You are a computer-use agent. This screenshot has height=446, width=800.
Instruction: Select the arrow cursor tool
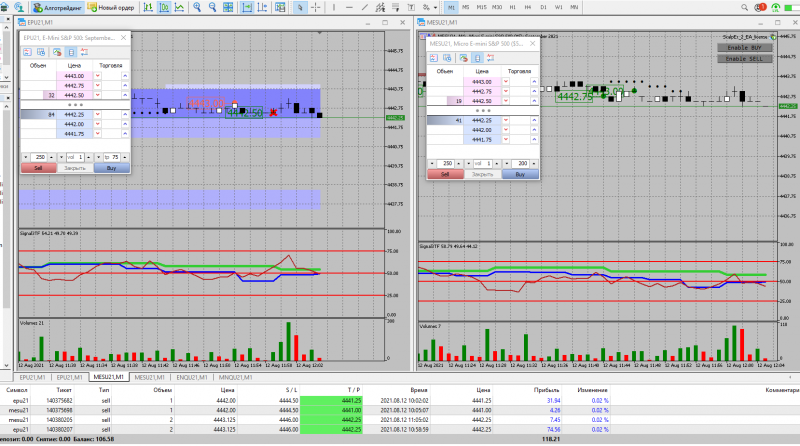point(300,8)
